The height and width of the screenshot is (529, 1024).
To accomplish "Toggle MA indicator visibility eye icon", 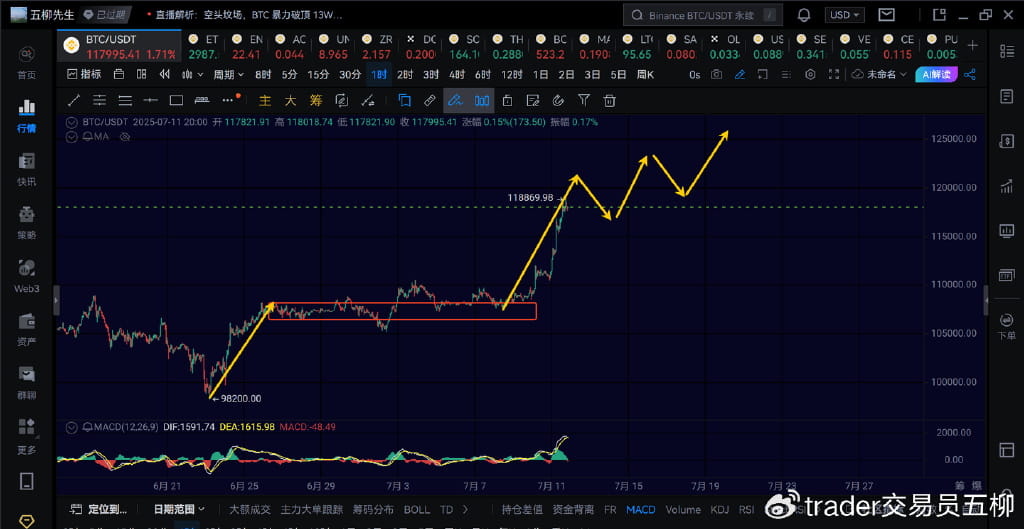I will pos(126,136).
